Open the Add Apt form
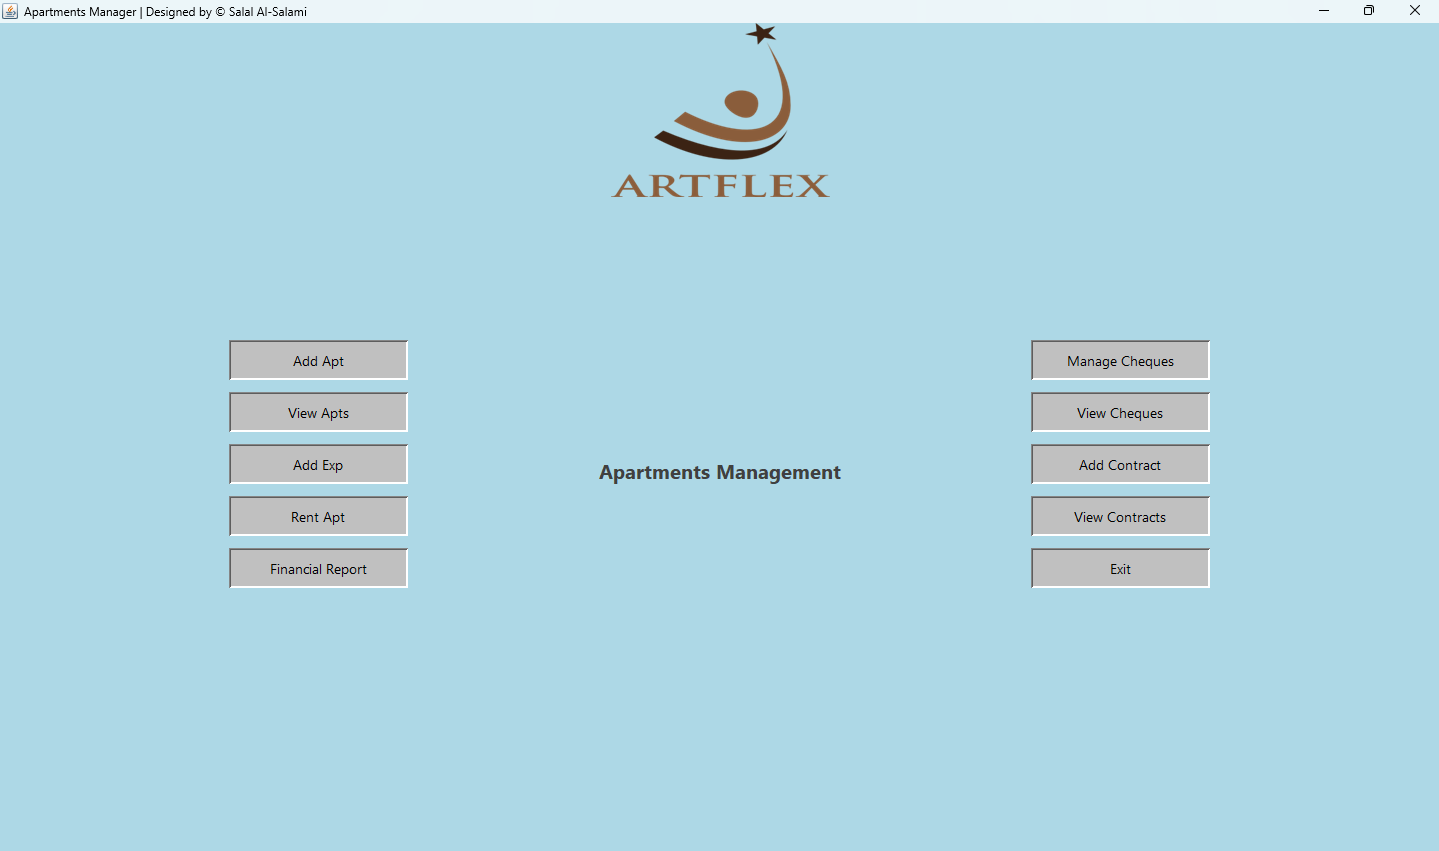The width and height of the screenshot is (1439, 851). [317, 360]
